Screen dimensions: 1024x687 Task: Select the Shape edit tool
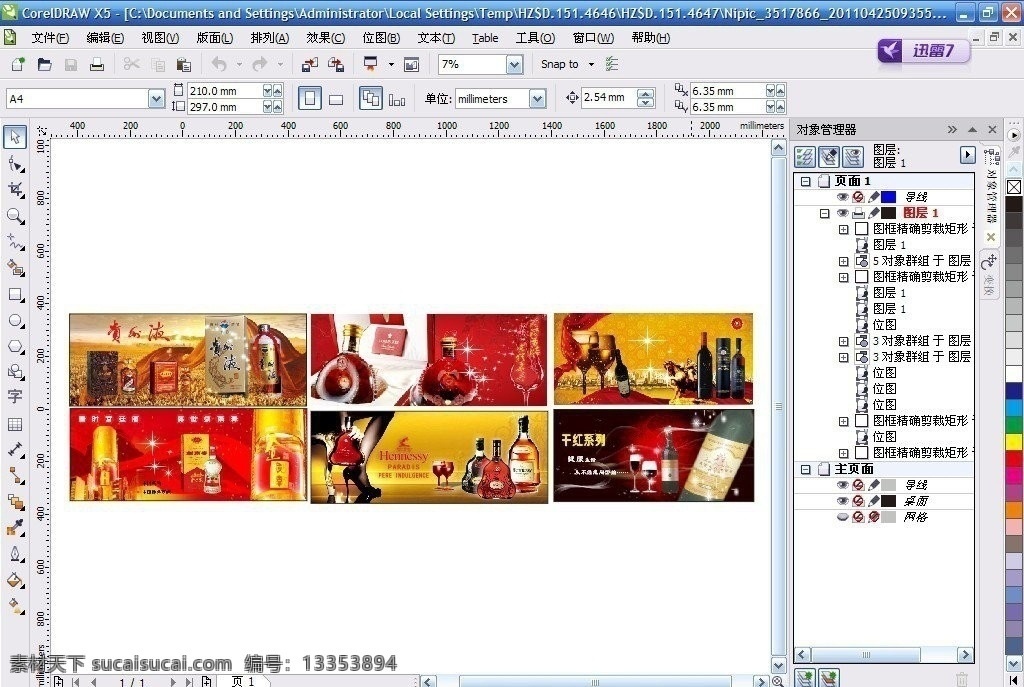16,165
